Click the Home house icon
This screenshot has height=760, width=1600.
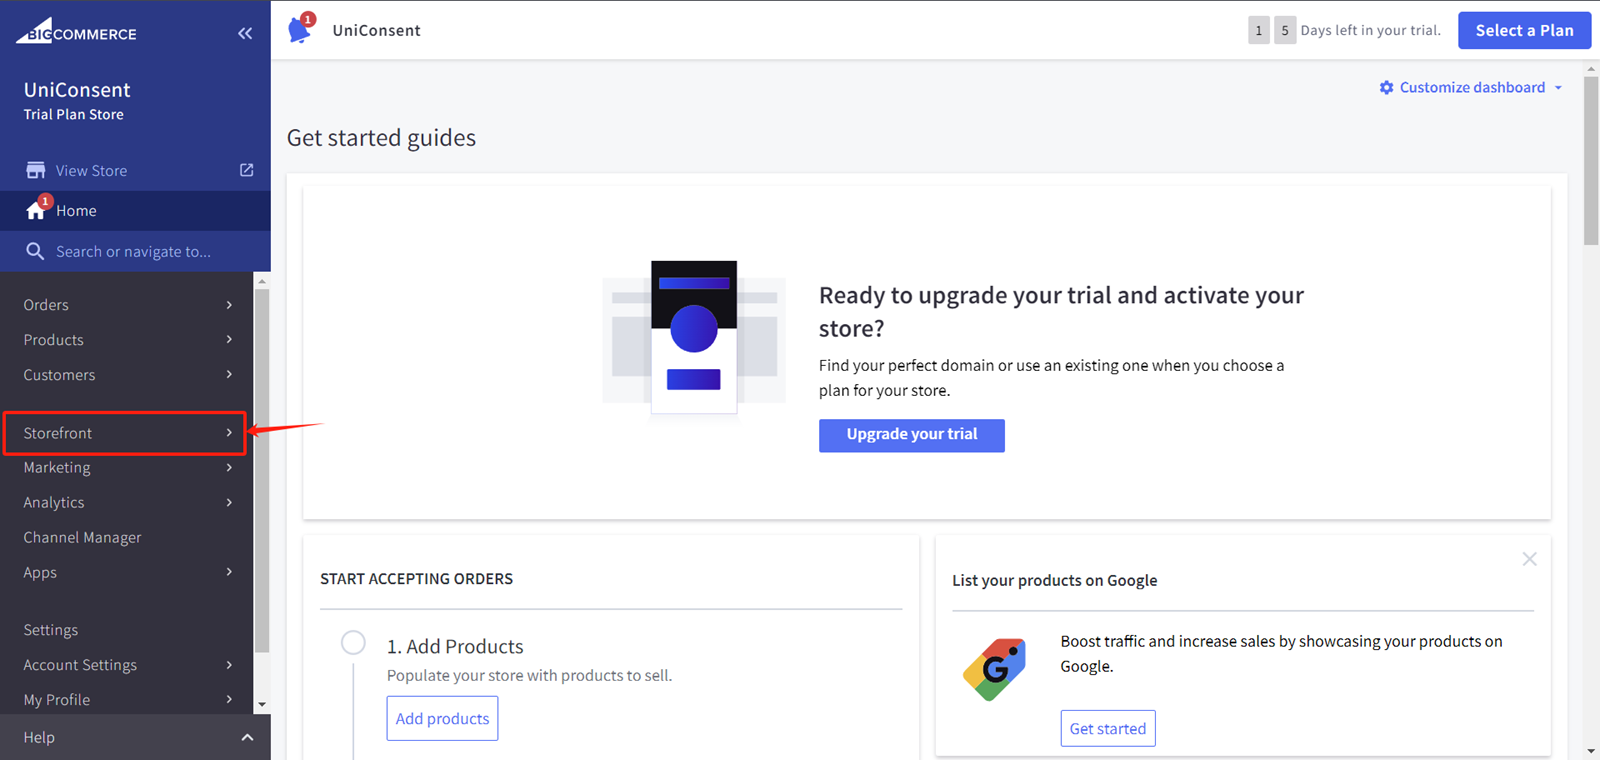tap(36, 210)
